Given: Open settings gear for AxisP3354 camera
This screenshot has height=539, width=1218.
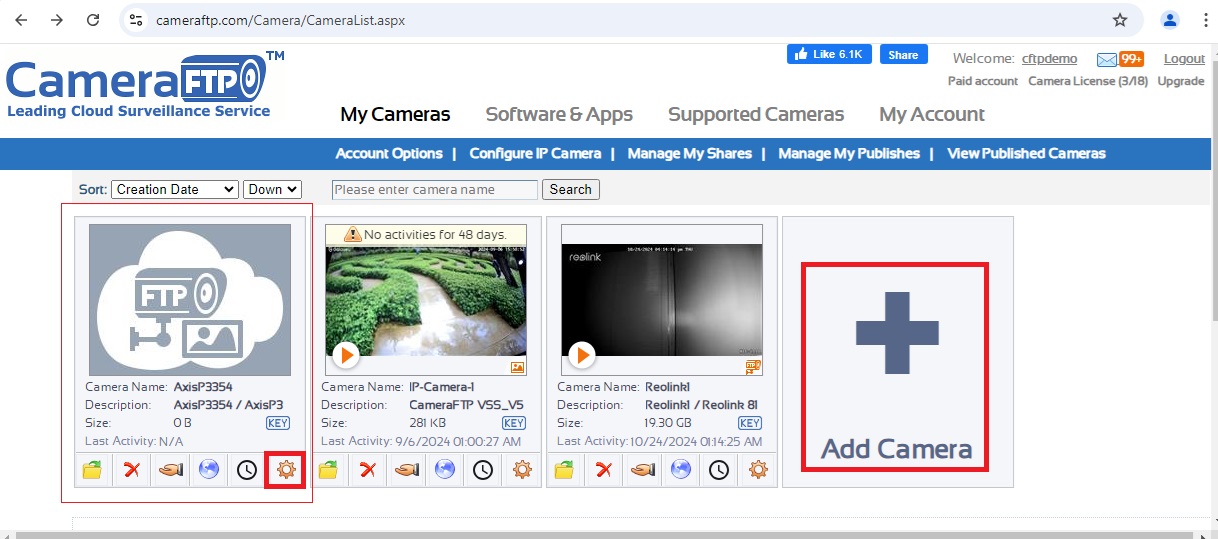Looking at the screenshot, I should pos(287,469).
